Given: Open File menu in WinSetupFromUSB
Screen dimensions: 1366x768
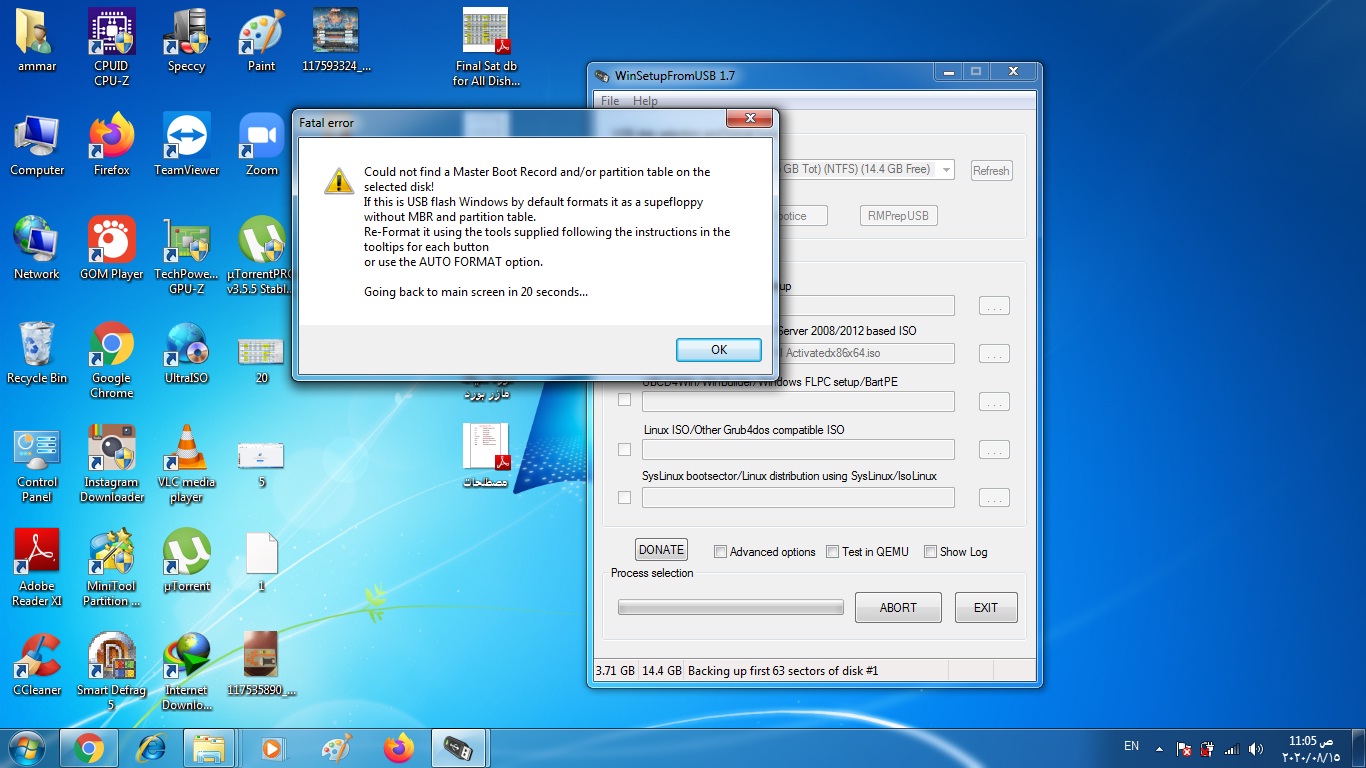Looking at the screenshot, I should click(610, 101).
